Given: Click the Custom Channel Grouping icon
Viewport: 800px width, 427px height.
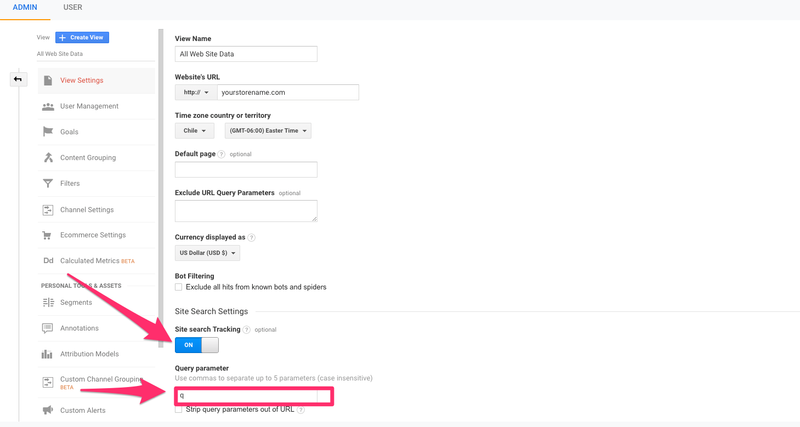Looking at the screenshot, I should click(x=48, y=382).
